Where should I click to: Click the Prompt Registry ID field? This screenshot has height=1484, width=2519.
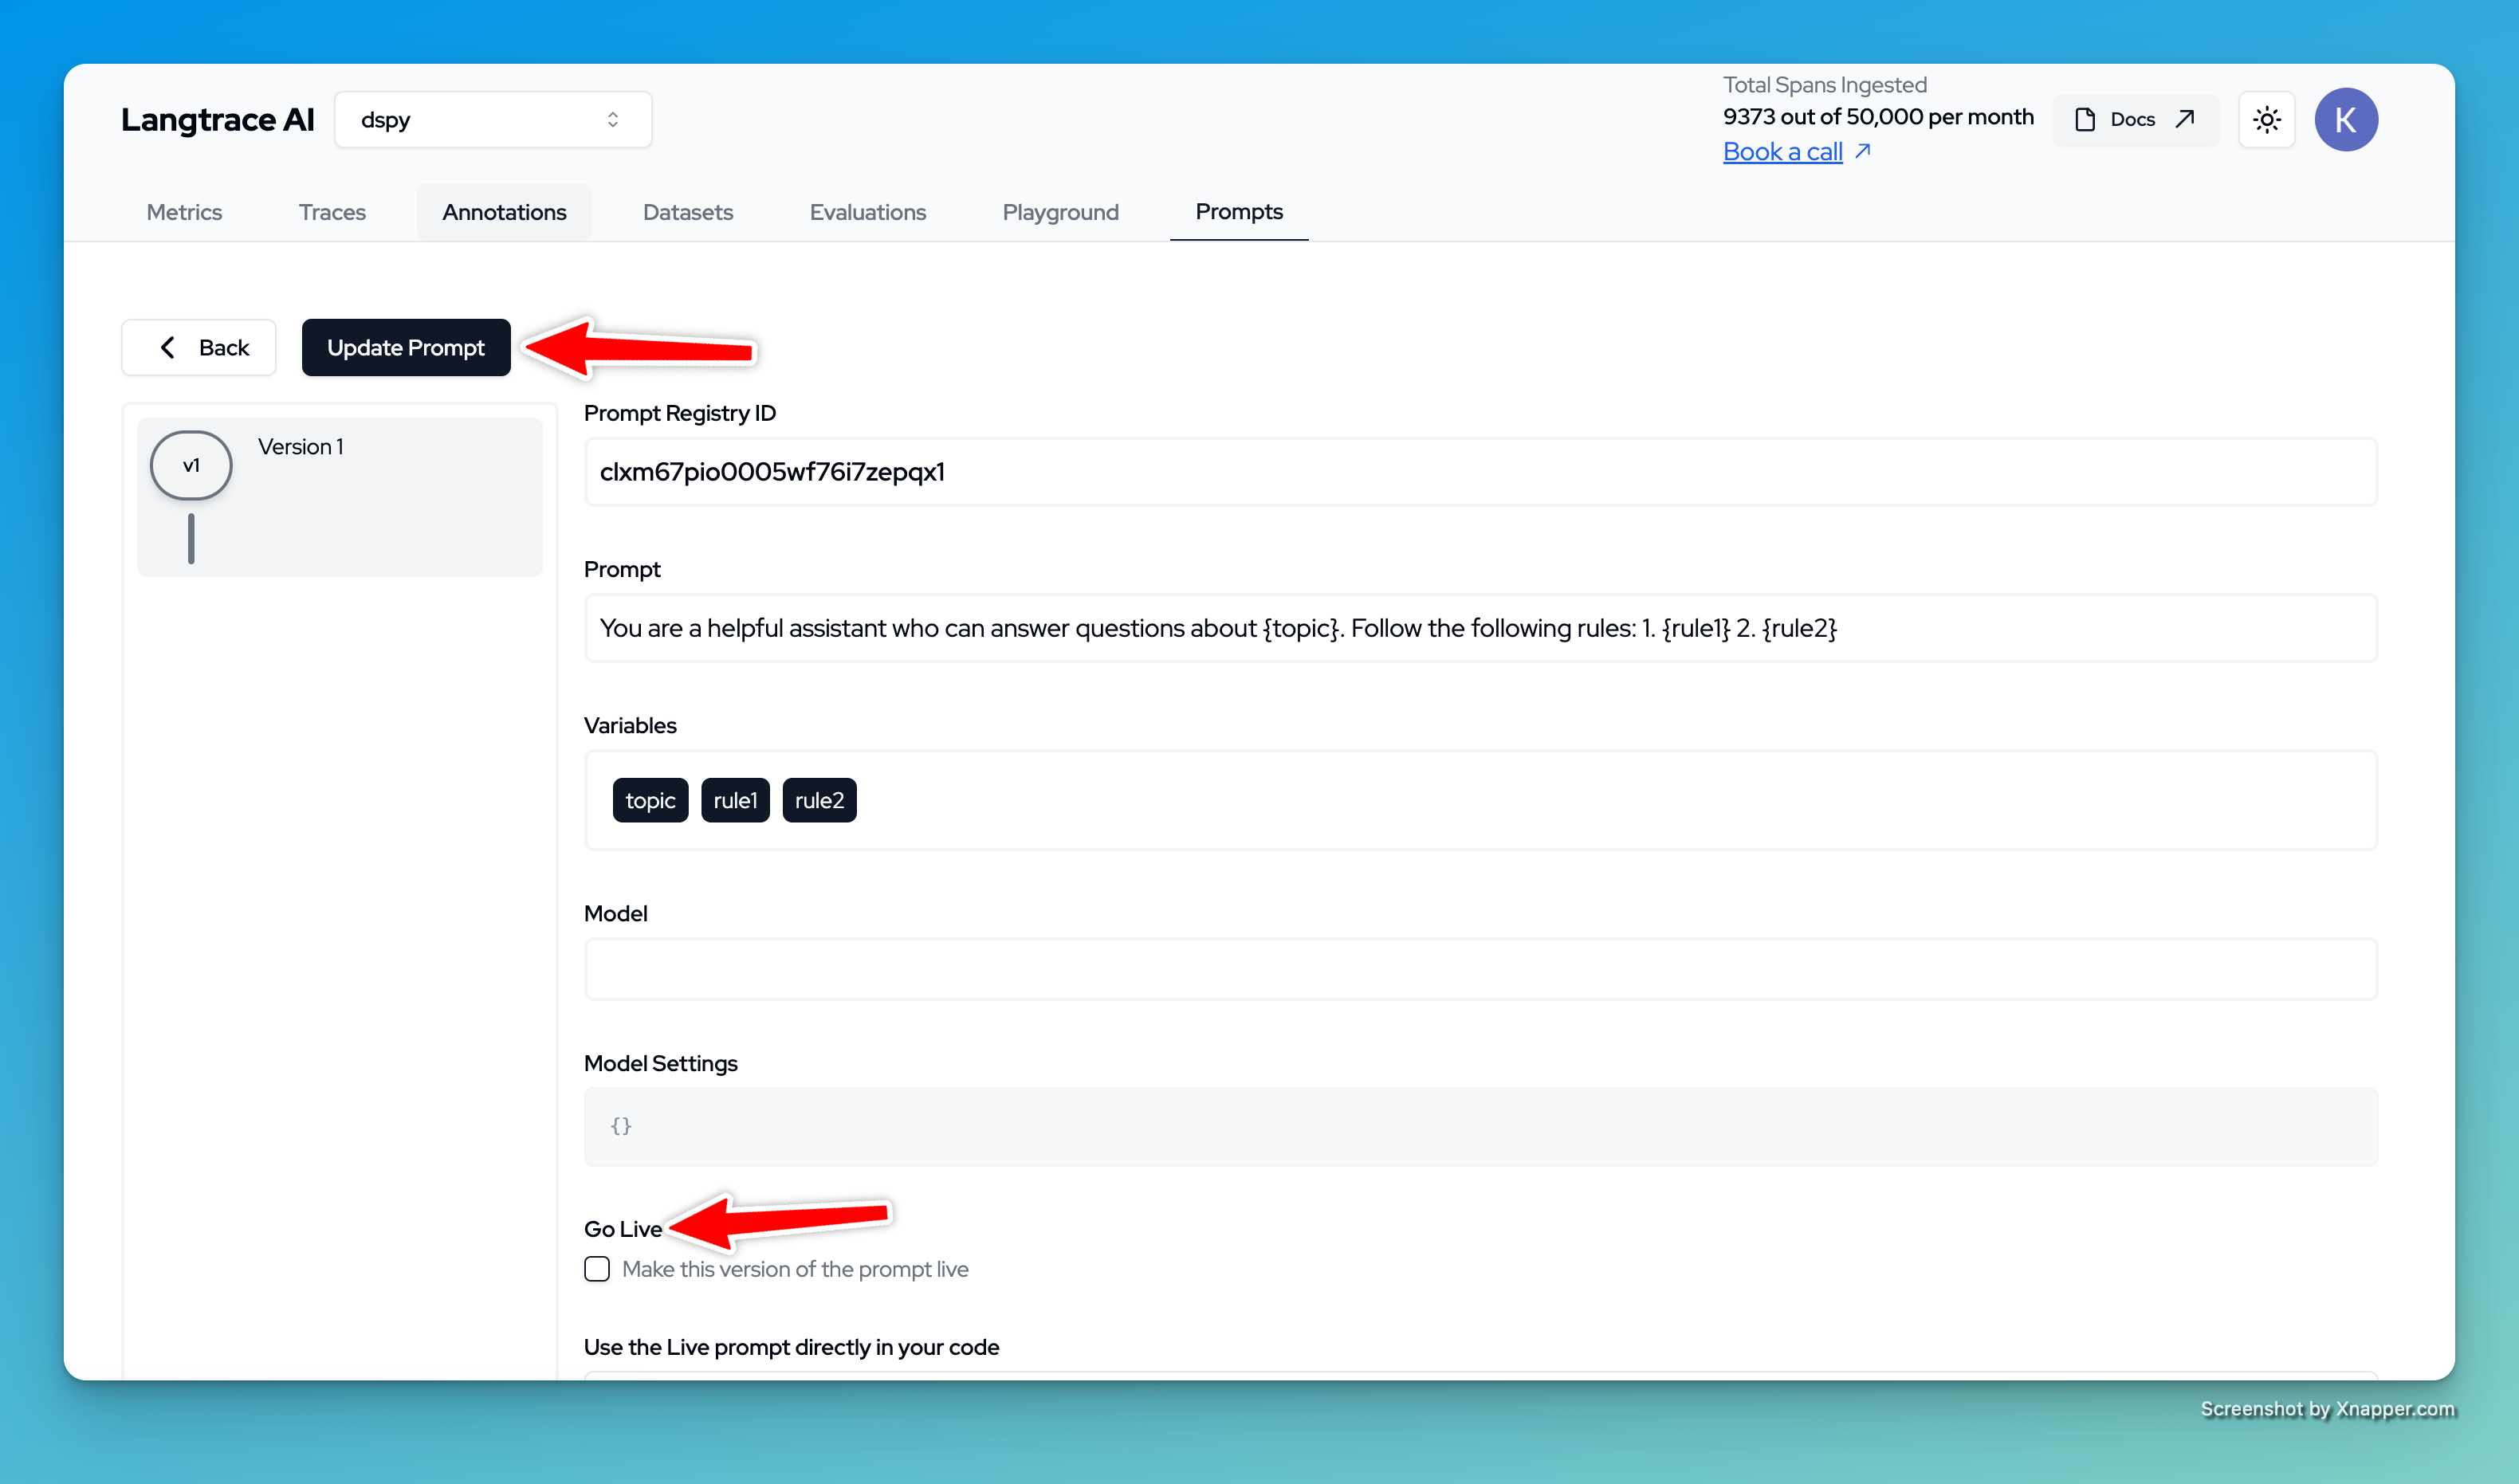point(1480,472)
